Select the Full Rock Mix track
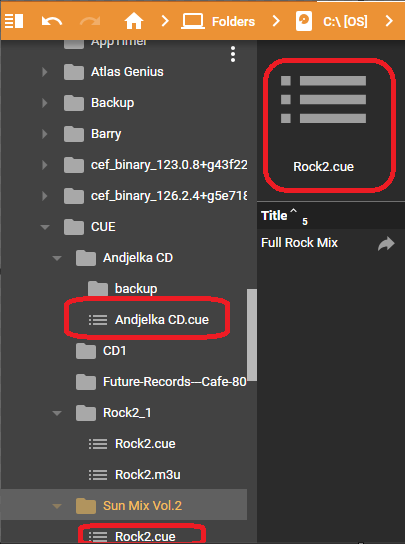The height and width of the screenshot is (544, 405). click(x=299, y=243)
